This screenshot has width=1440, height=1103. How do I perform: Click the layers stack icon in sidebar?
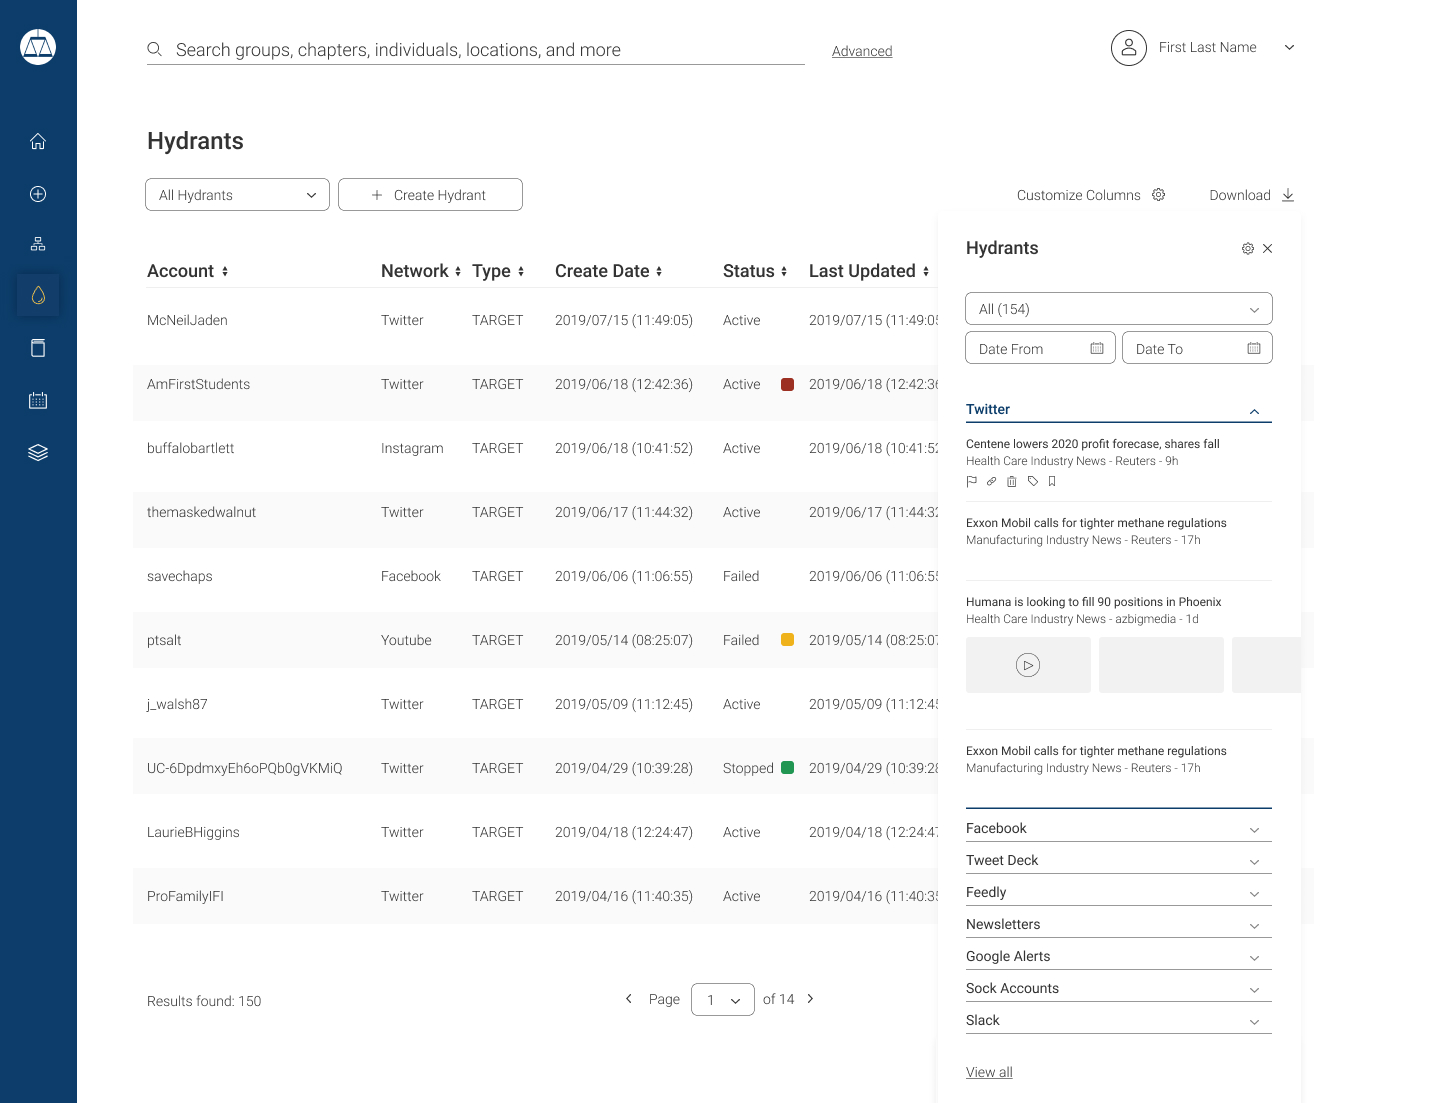[38, 453]
